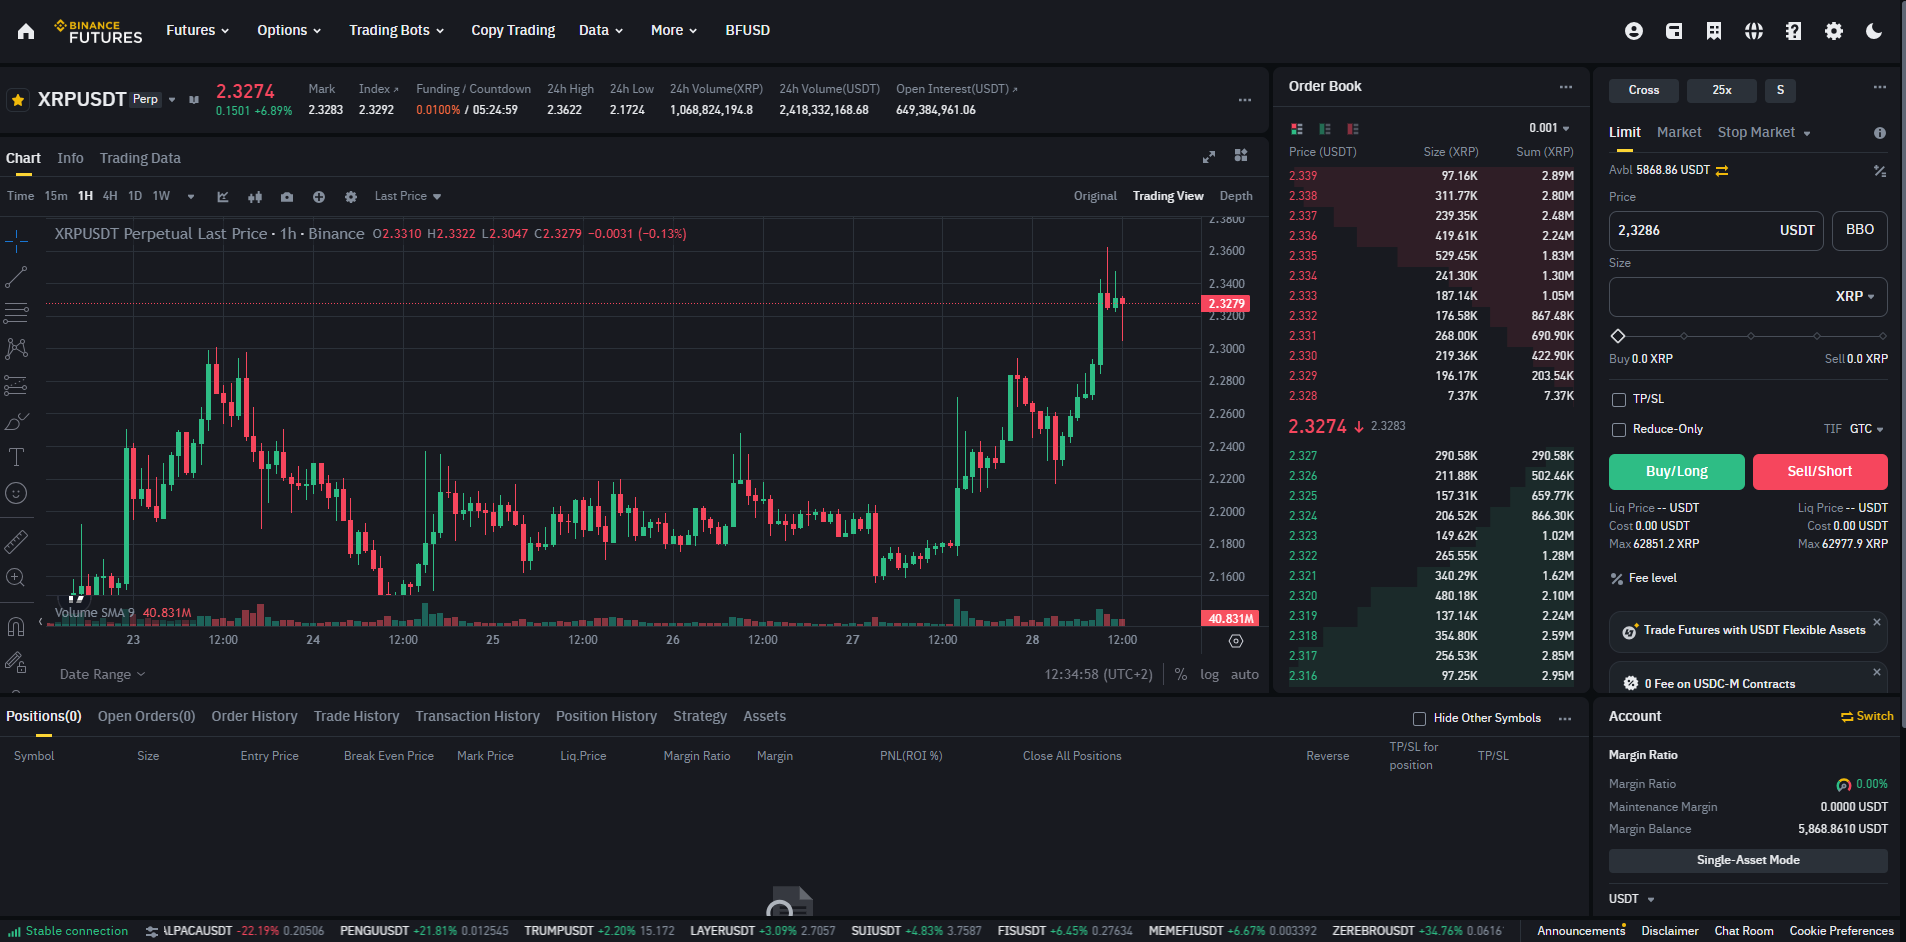Expand the Trading Bots menu
This screenshot has height=942, width=1906.
point(396,31)
